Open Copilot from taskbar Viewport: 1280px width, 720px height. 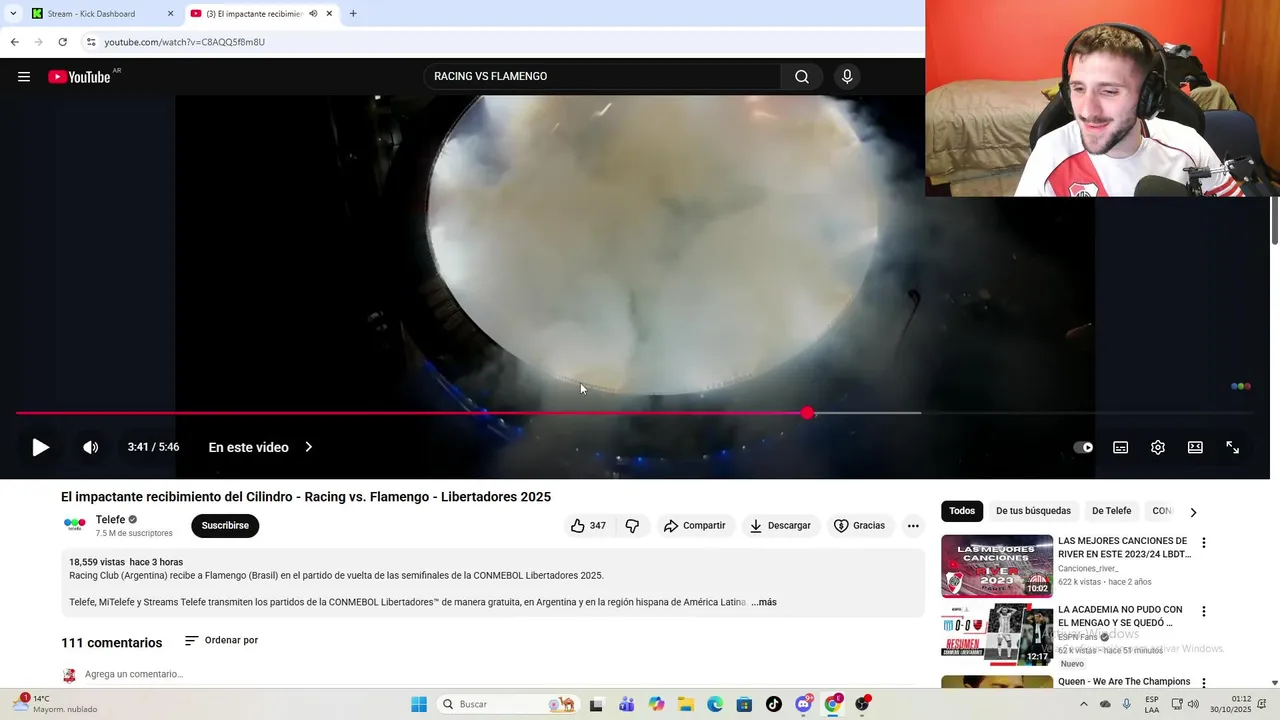coord(656,704)
